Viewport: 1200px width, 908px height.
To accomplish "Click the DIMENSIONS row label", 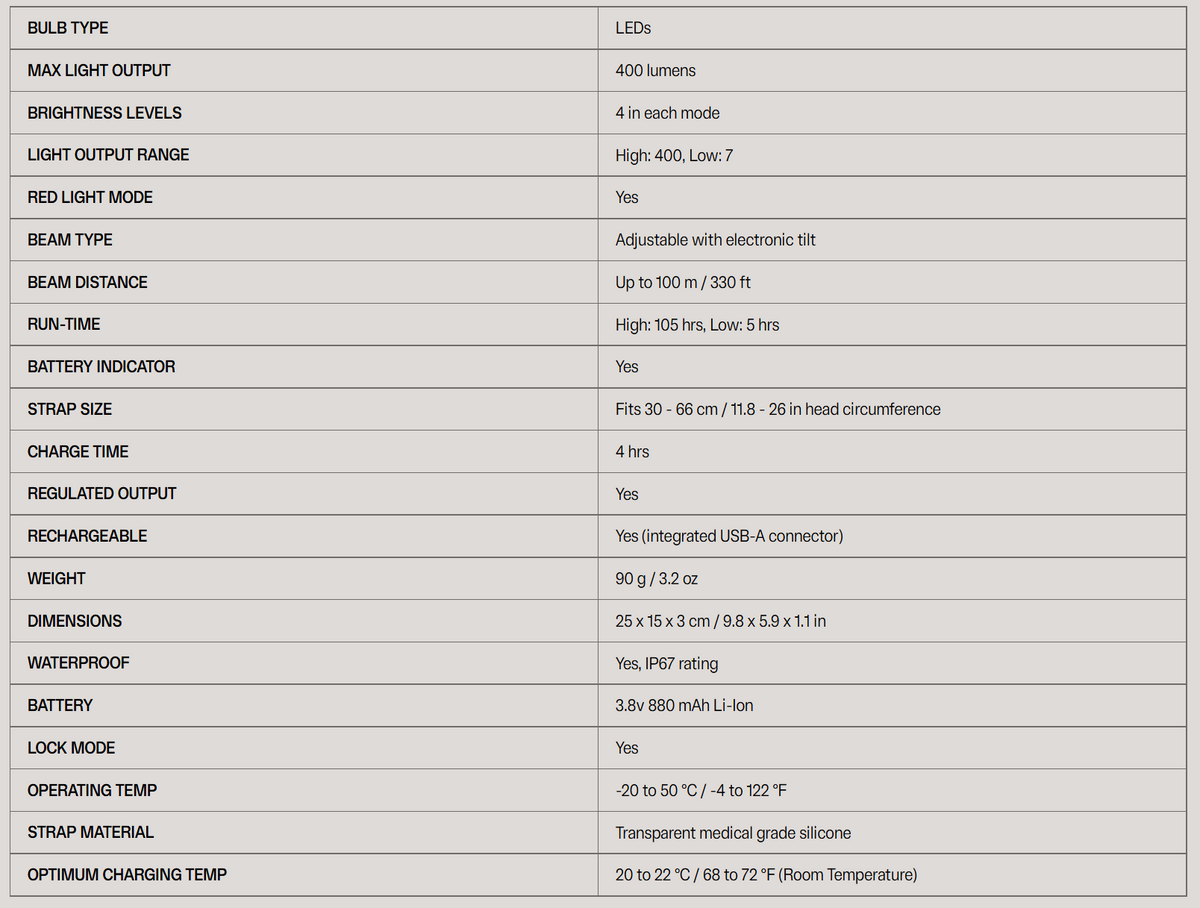I will pos(74,621).
